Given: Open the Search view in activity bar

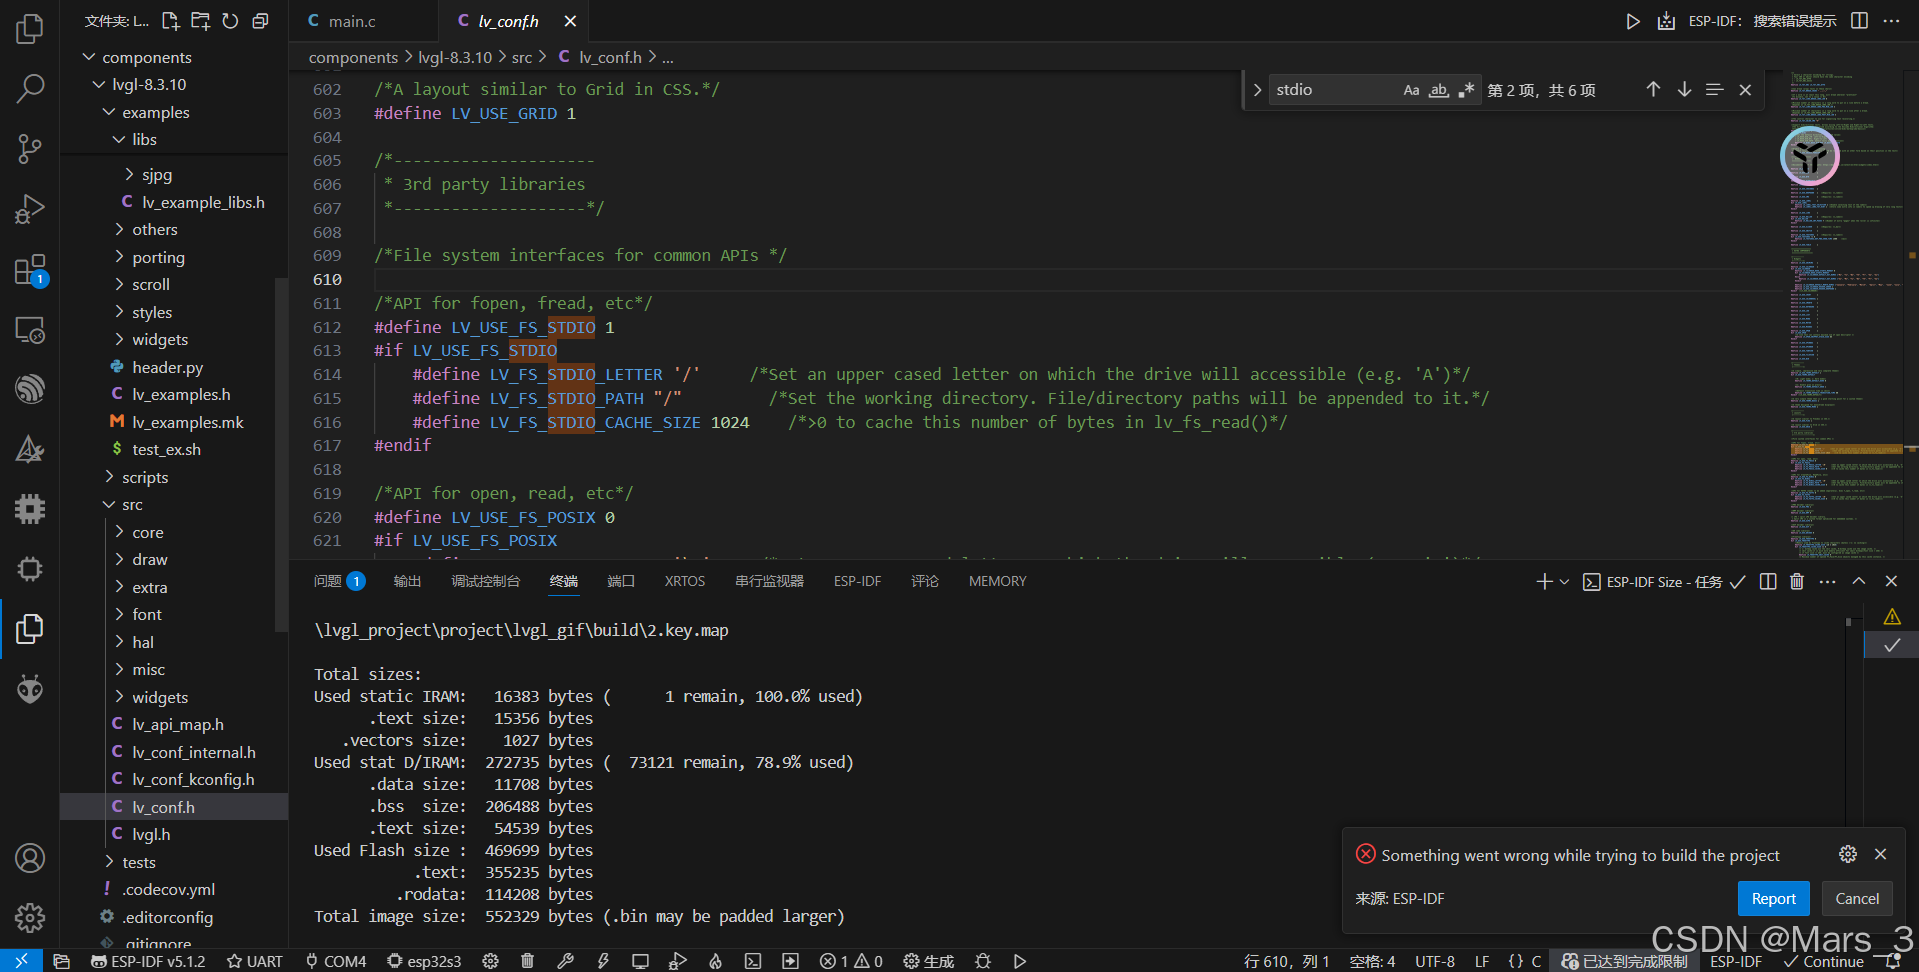Looking at the screenshot, I should [30, 89].
